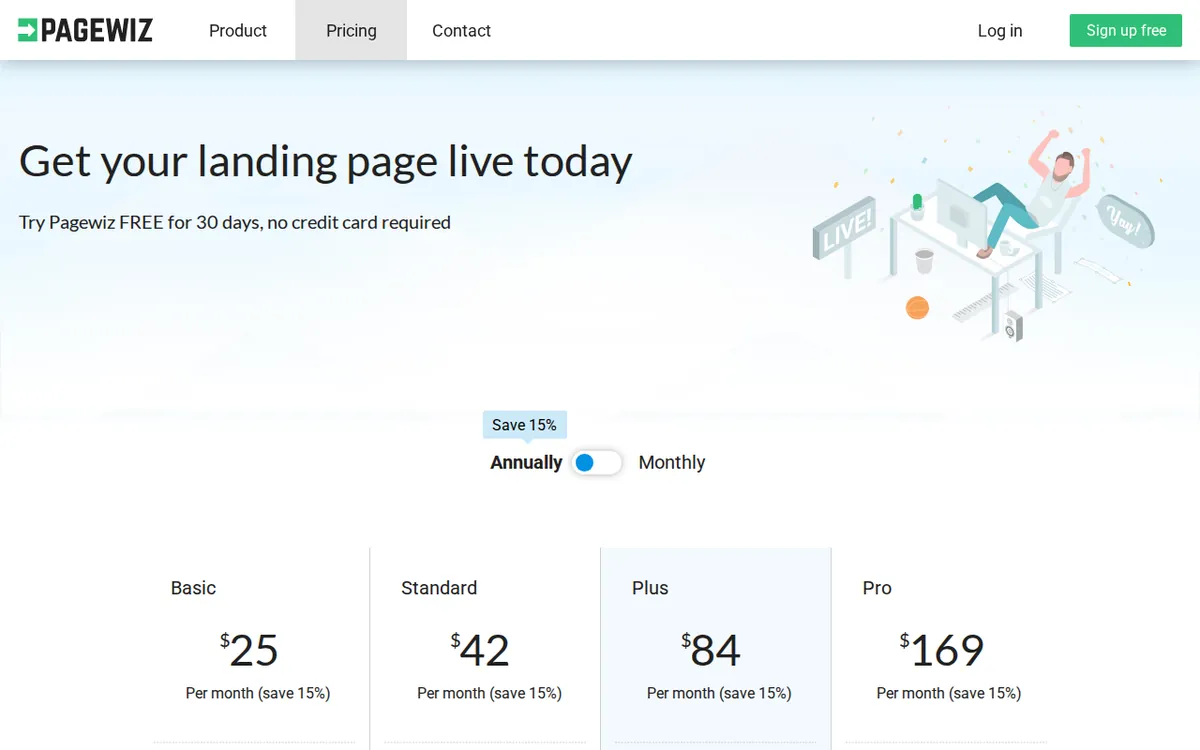1200x750 pixels.
Task: Select the Annually billing label
Action: pyautogui.click(x=526, y=463)
